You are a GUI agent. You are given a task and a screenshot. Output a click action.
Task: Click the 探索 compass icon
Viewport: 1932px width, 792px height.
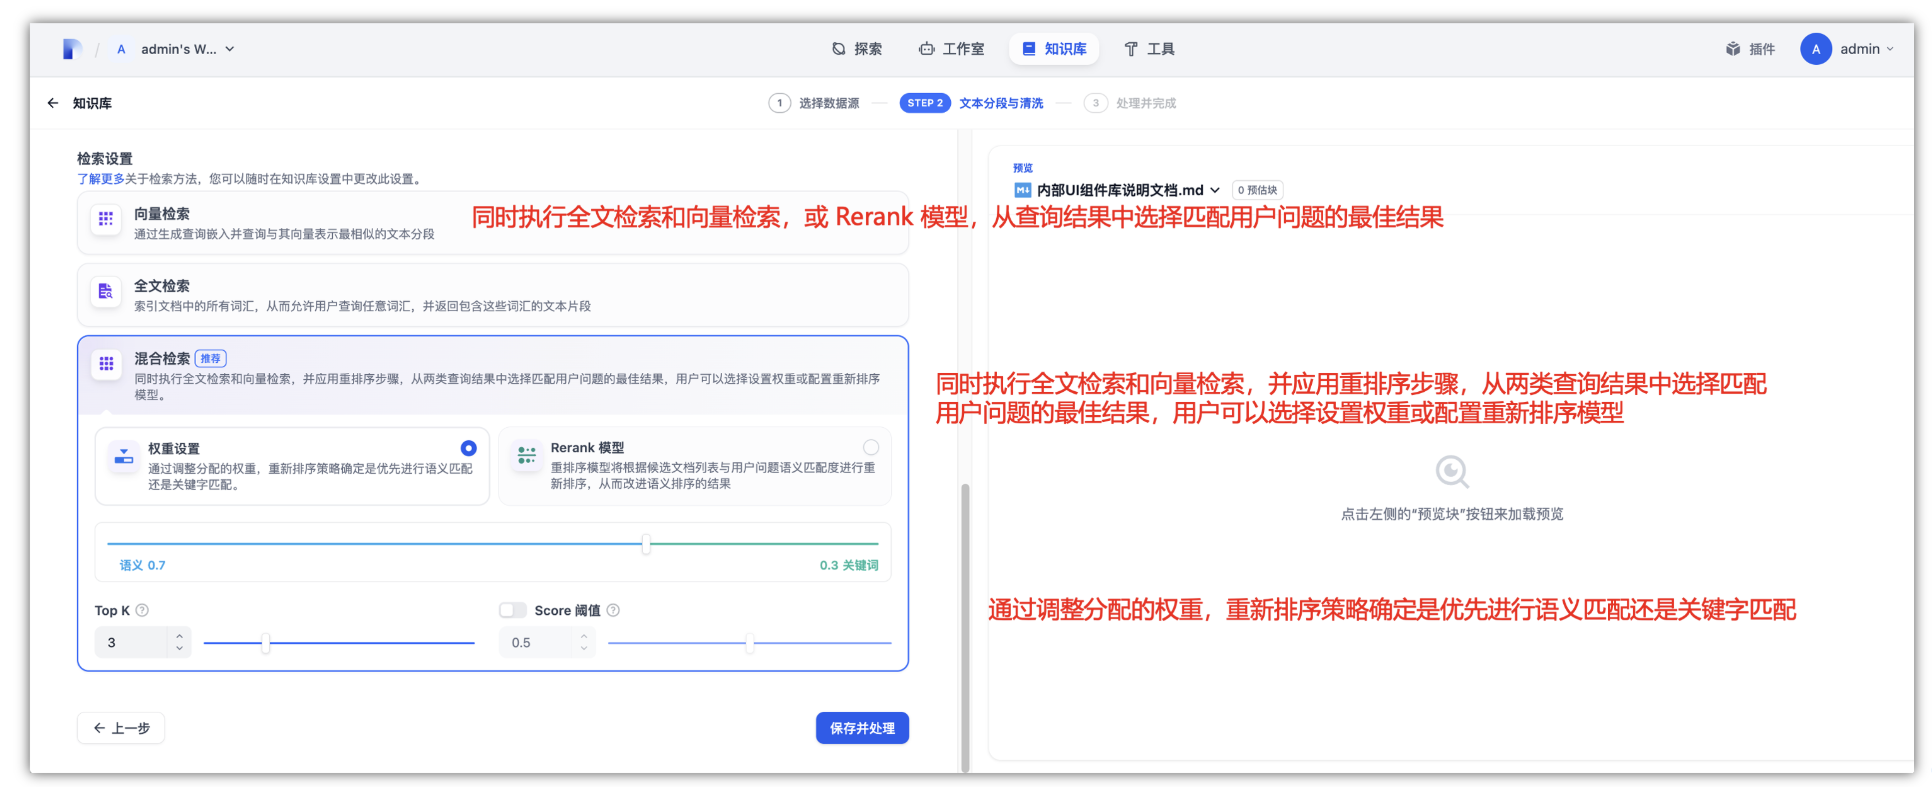pyautogui.click(x=839, y=49)
